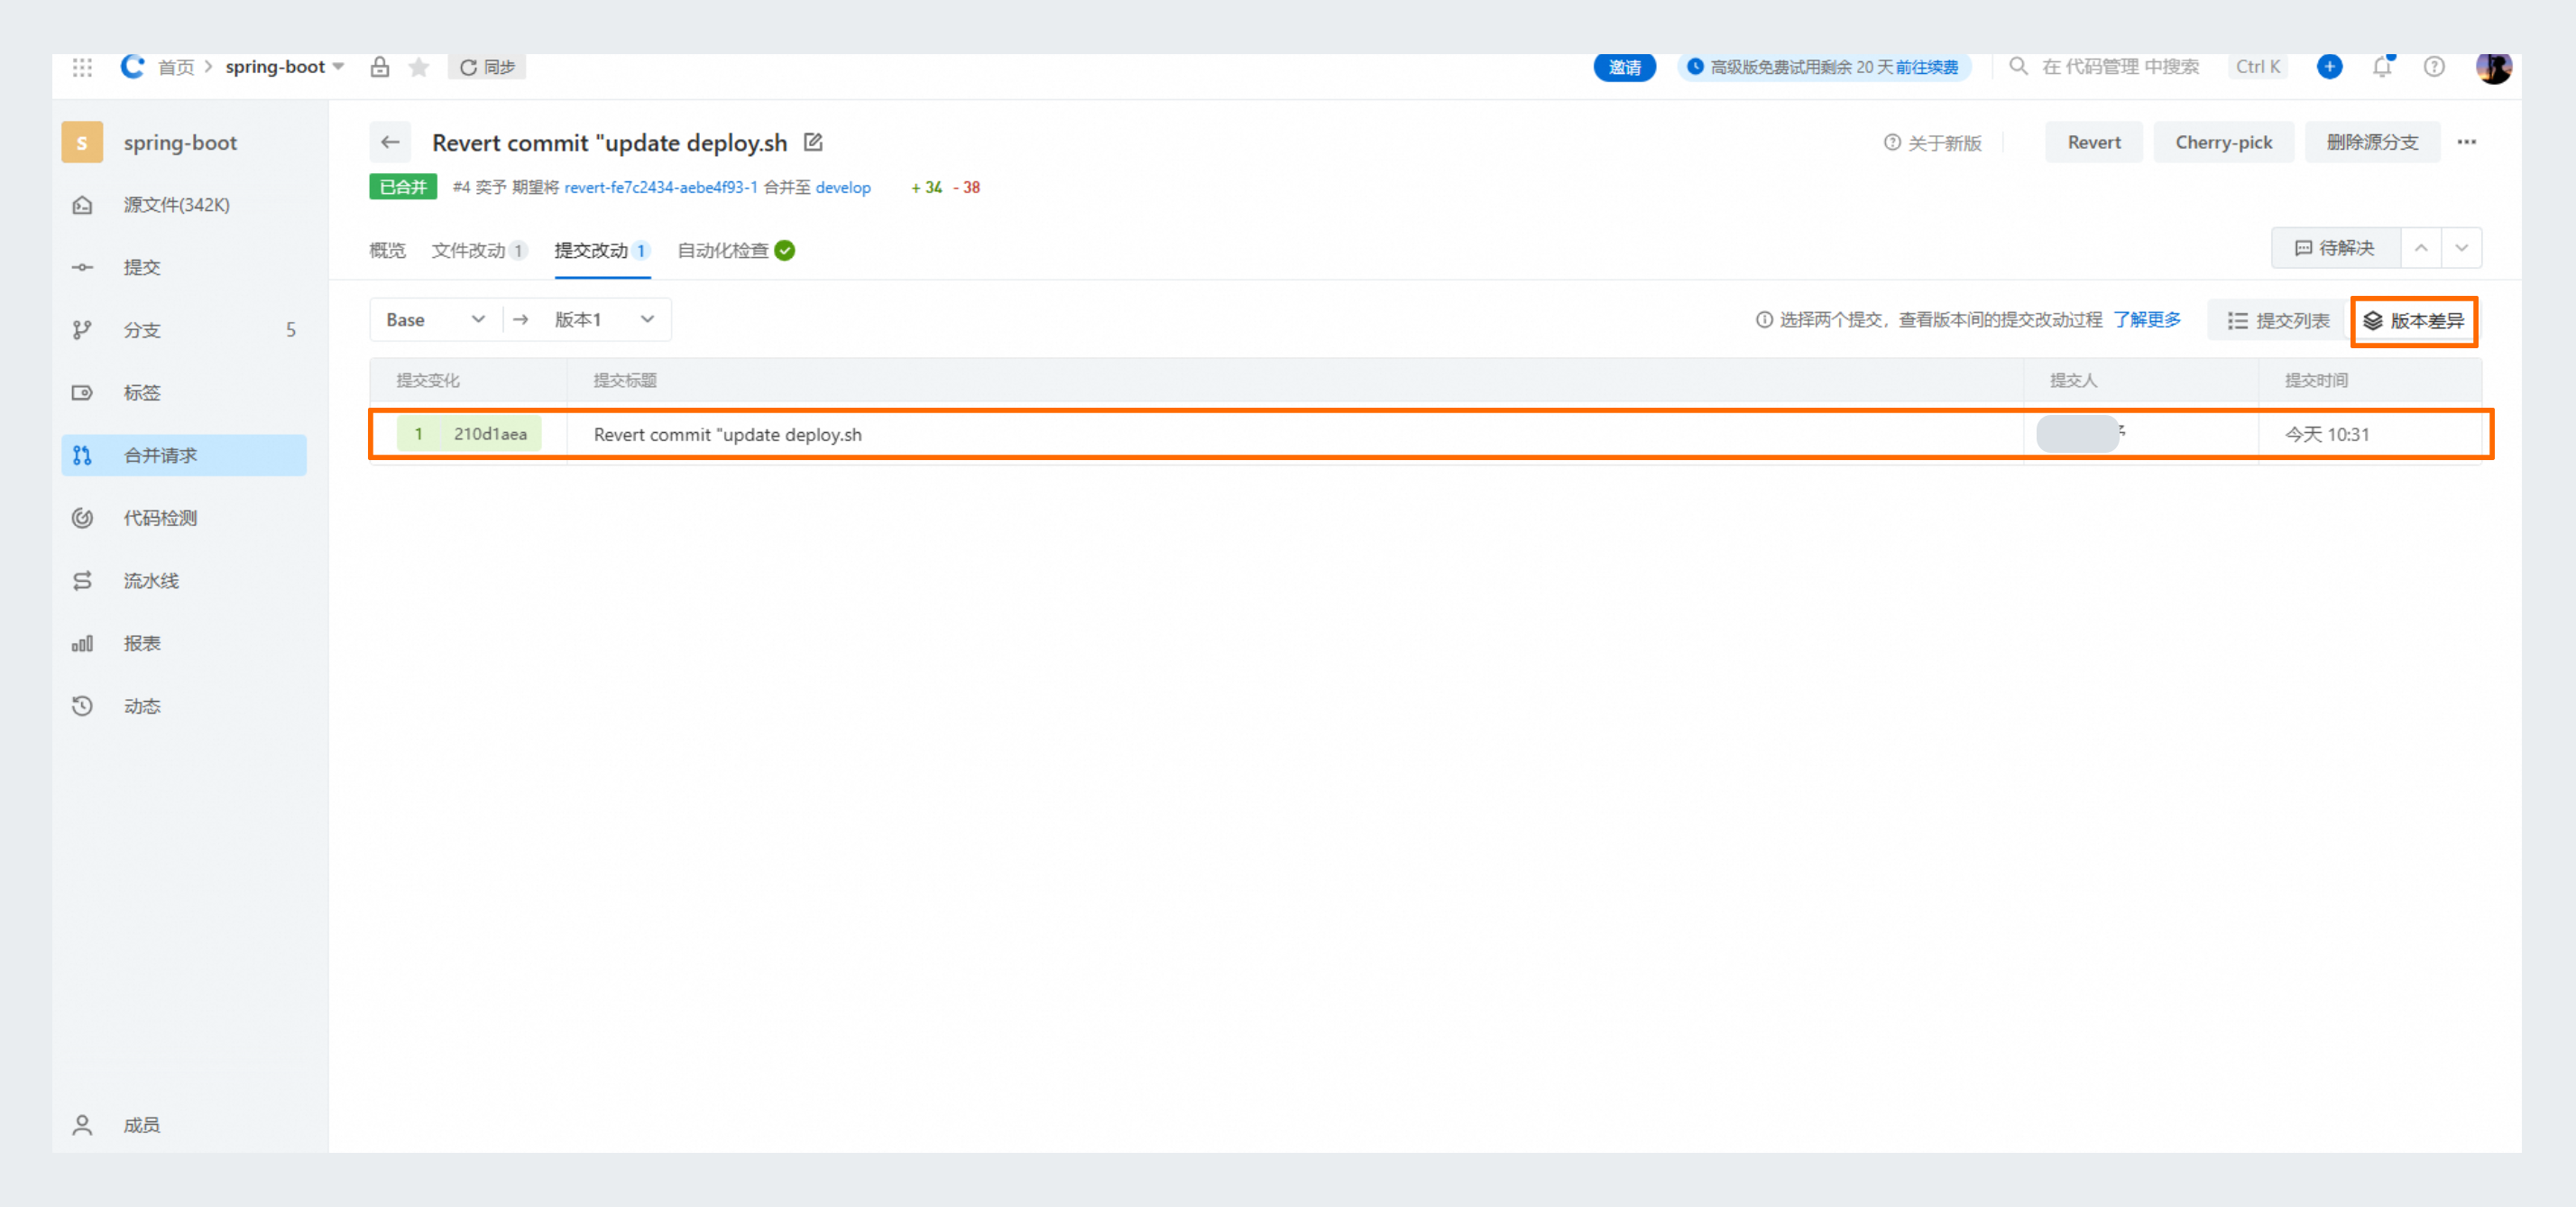The height and width of the screenshot is (1207, 2576).
Task: Click the commits node icon
Action: [x=82, y=267]
